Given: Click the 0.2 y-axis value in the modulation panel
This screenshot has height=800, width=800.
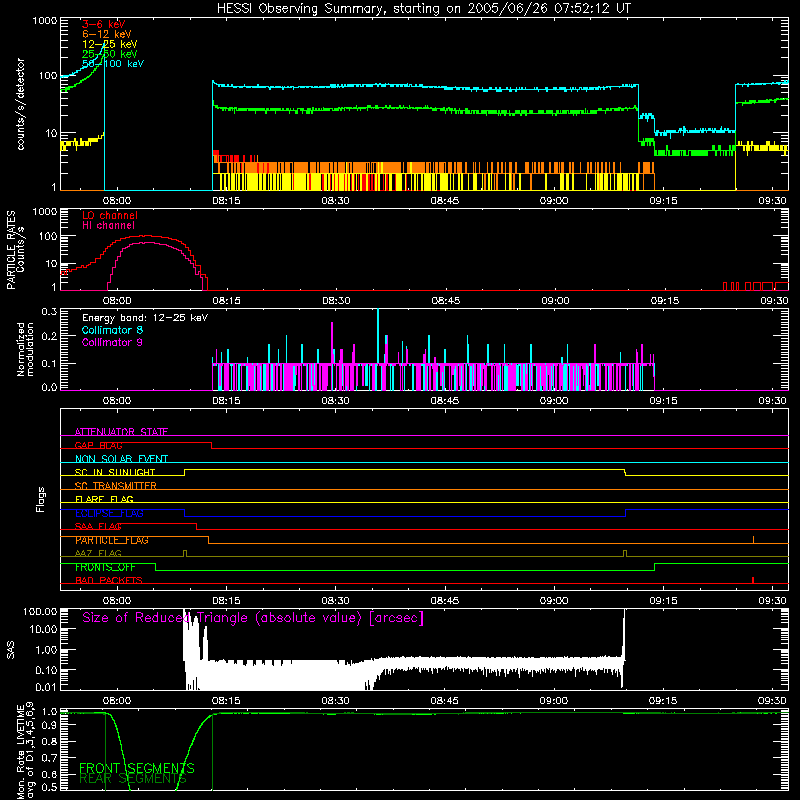Looking at the screenshot, I should tap(49, 336).
